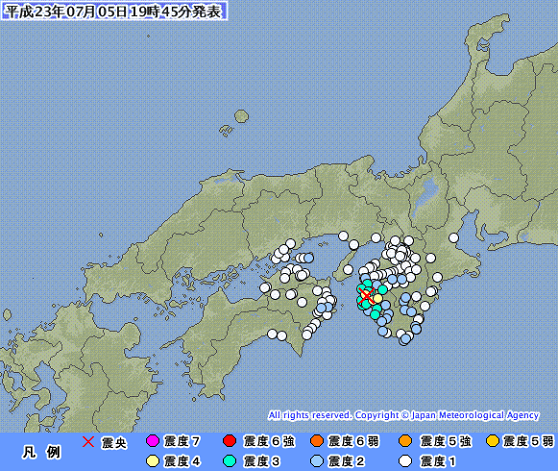This screenshot has height=471, width=558.
Task: Click the light blue 震度2 legend circle
Action: [x=317, y=461]
